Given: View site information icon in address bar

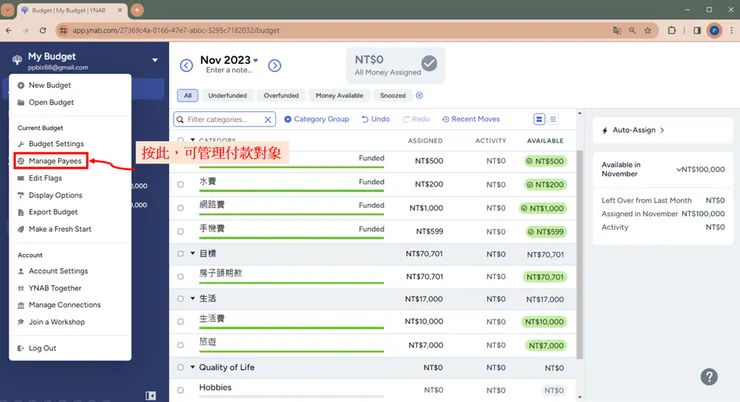Looking at the screenshot, I should tap(63, 30).
